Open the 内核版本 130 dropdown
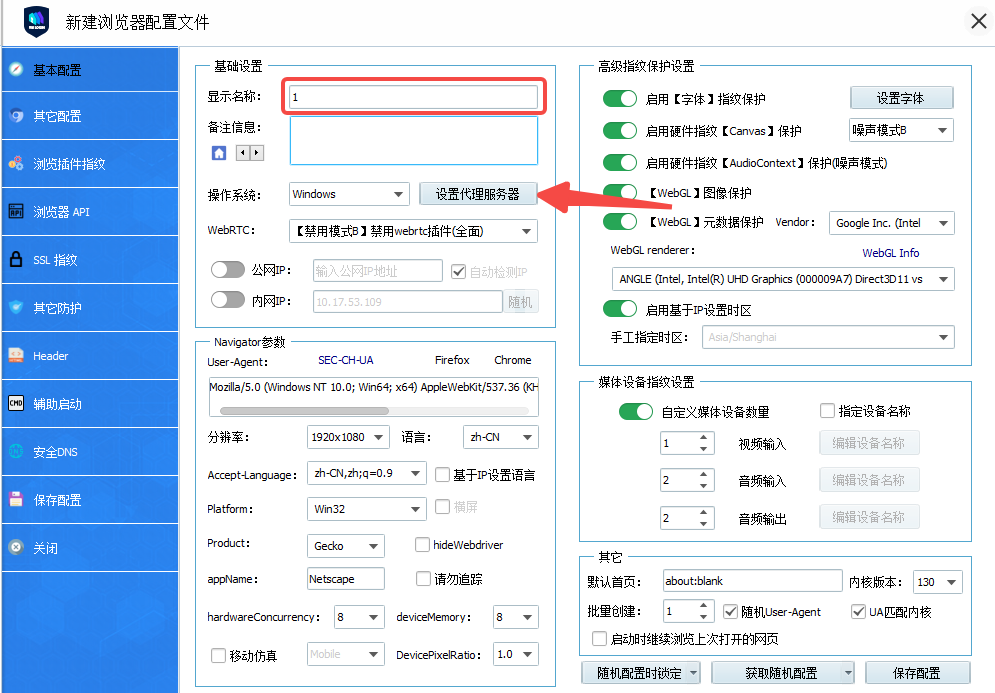Image resolution: width=995 pixels, height=693 pixels. click(x=938, y=582)
